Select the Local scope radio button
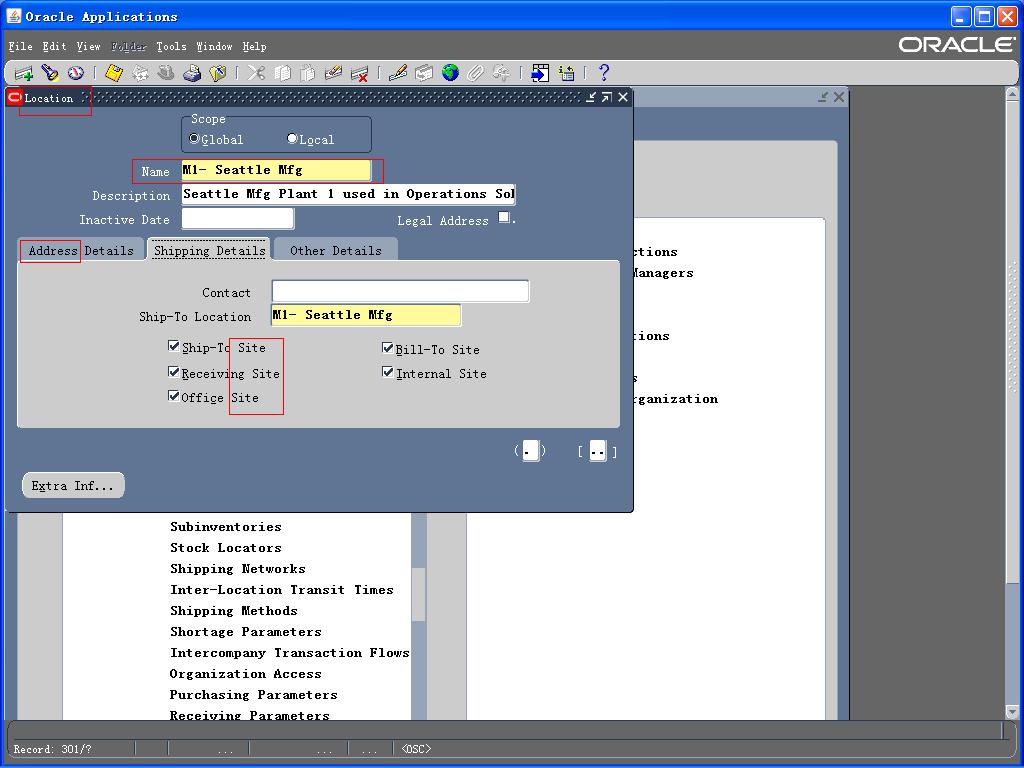 292,138
